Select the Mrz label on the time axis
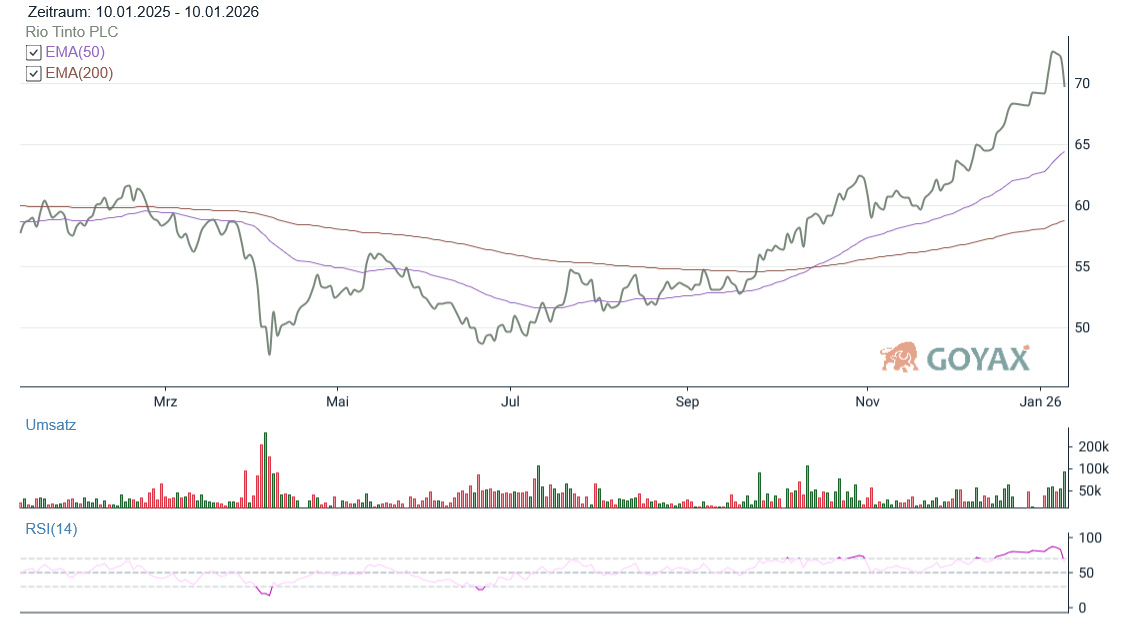The height and width of the screenshot is (617, 1140). click(x=165, y=402)
